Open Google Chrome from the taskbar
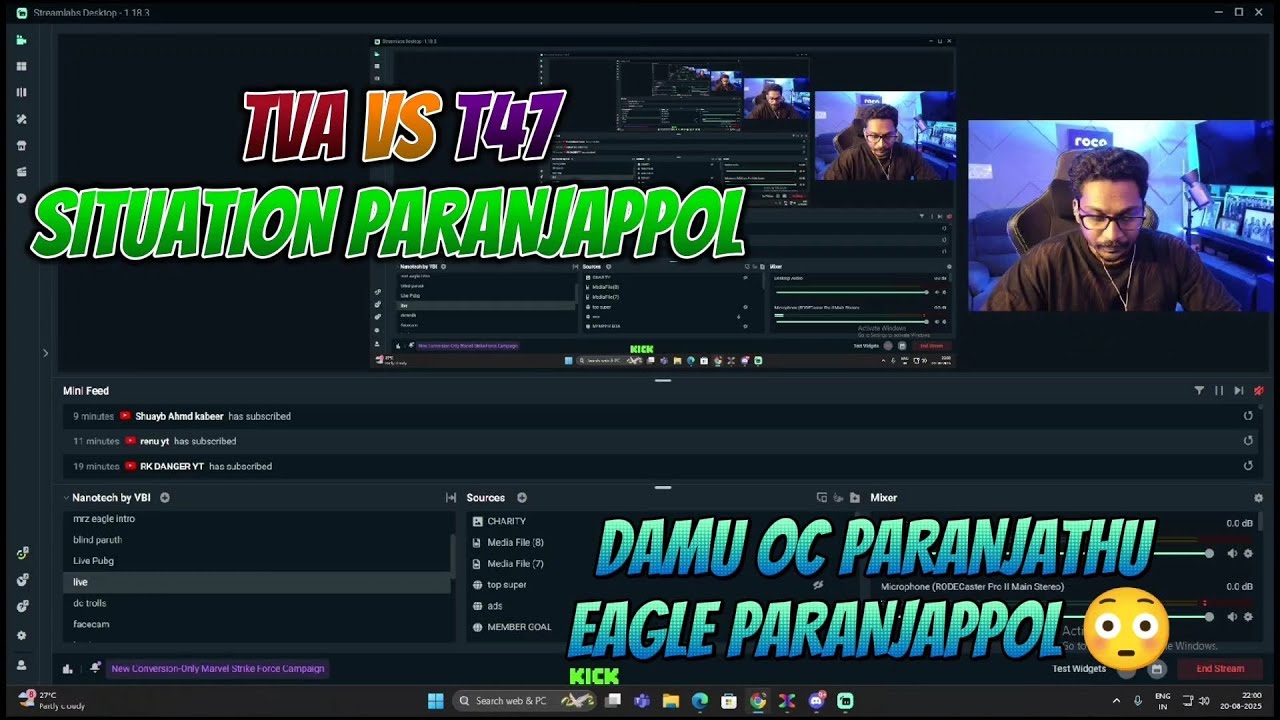The width and height of the screenshot is (1280, 720). click(x=758, y=701)
